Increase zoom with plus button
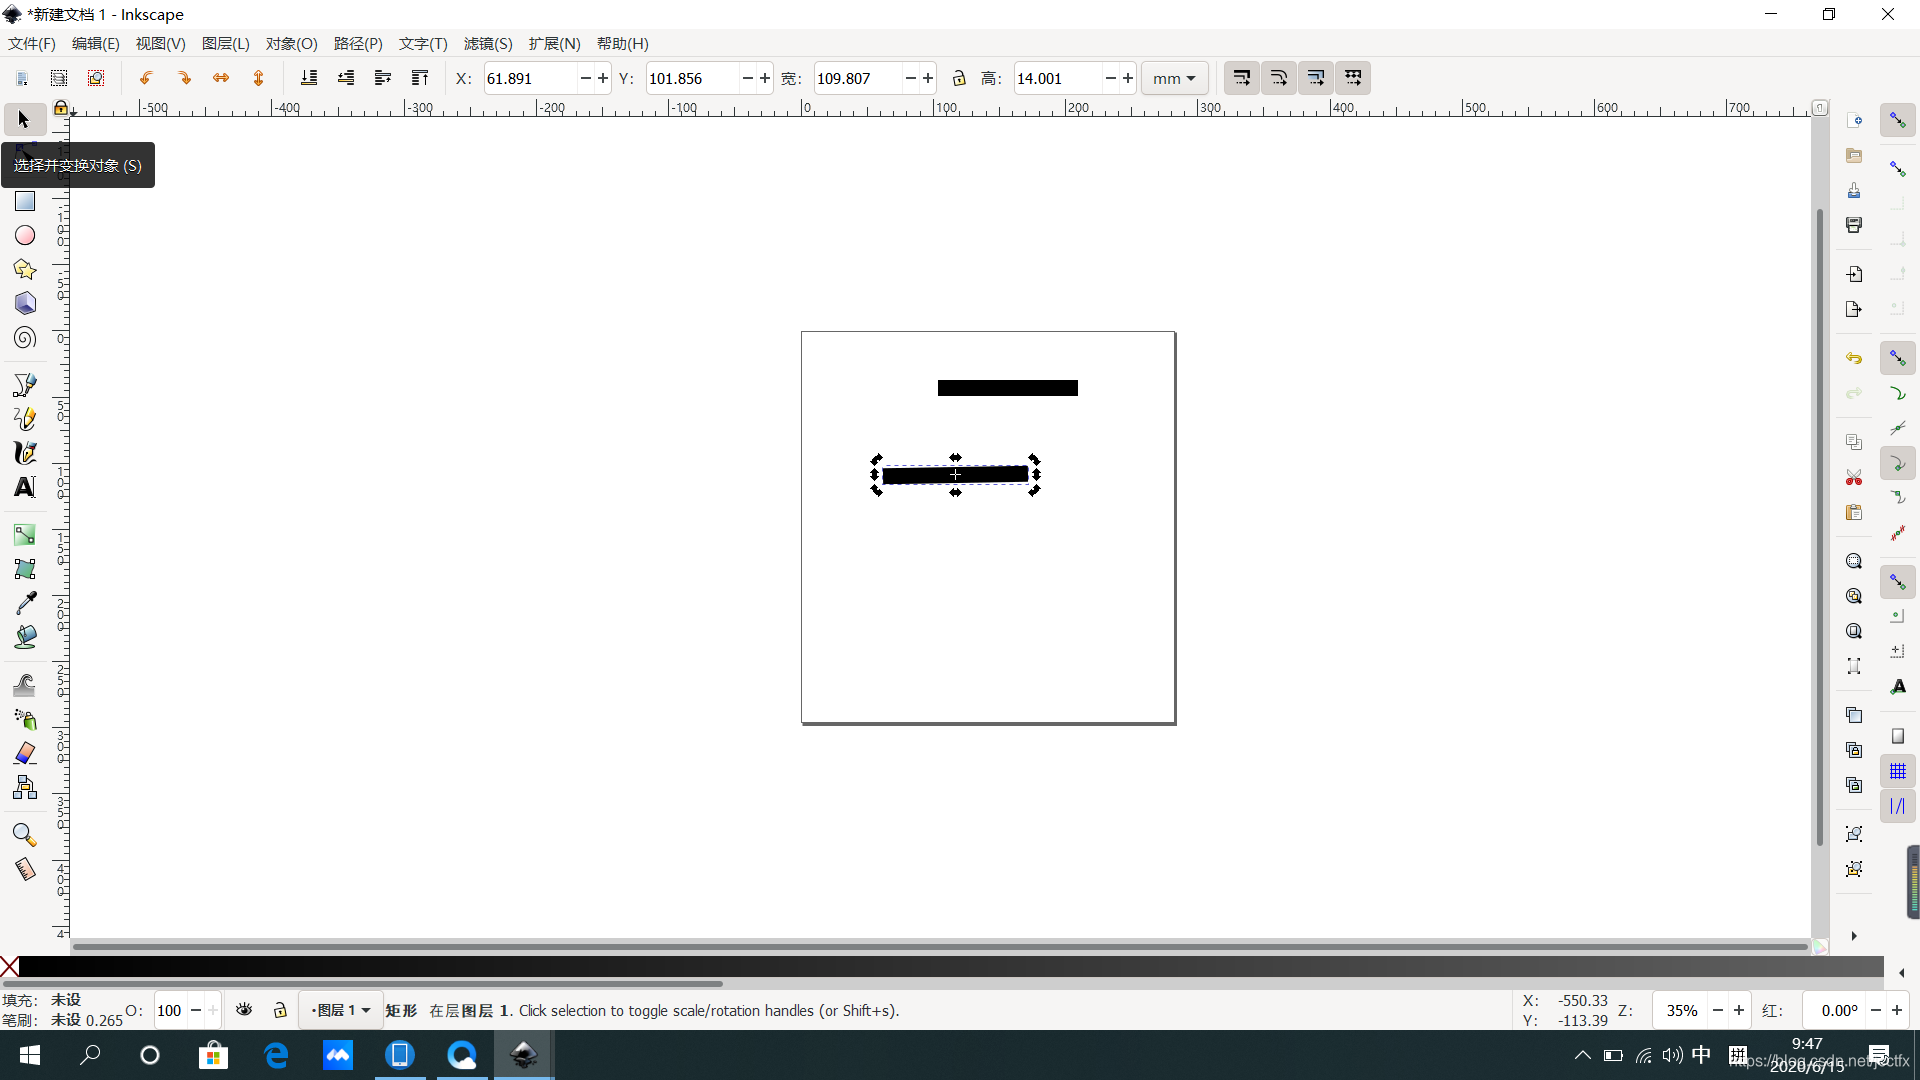 1739,1010
